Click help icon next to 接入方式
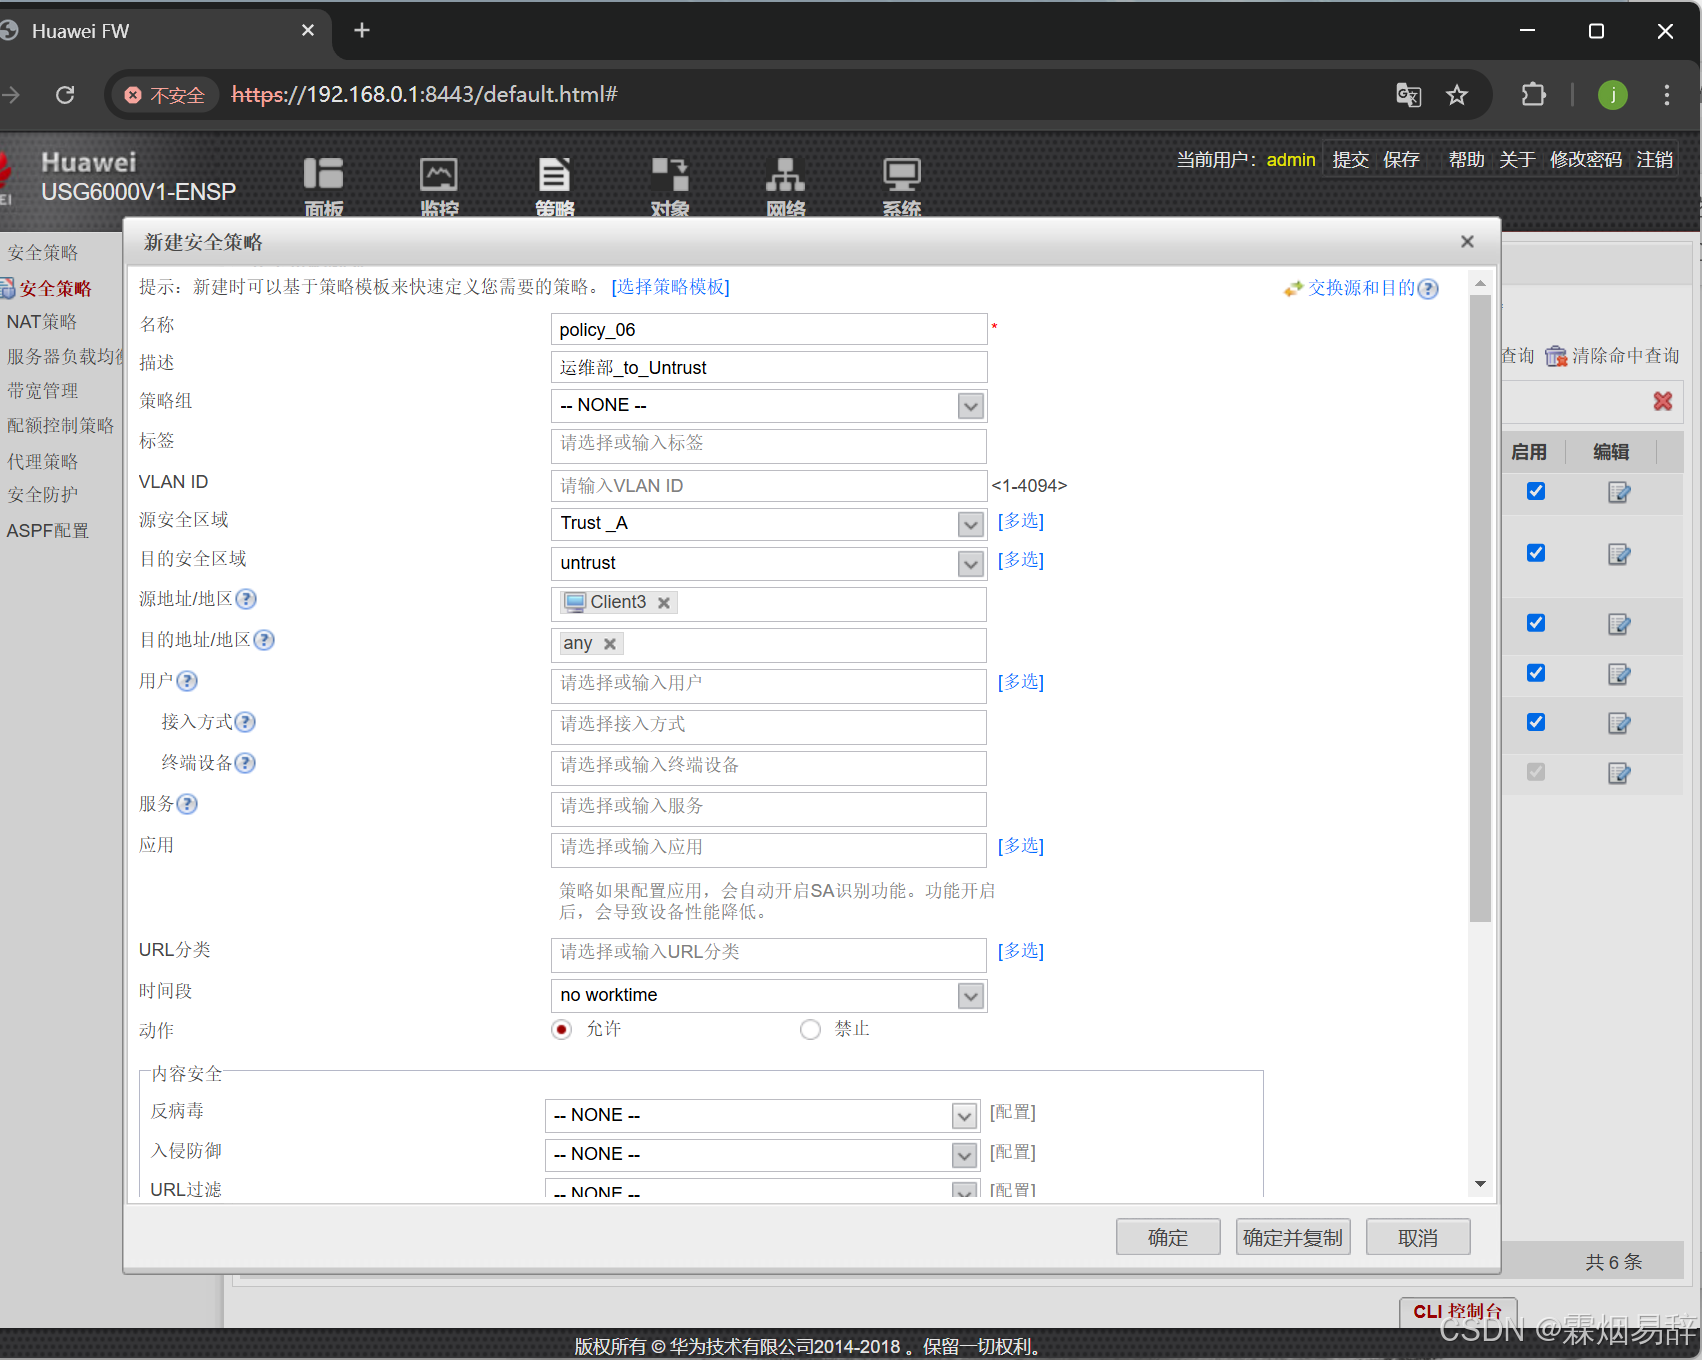 tap(245, 722)
